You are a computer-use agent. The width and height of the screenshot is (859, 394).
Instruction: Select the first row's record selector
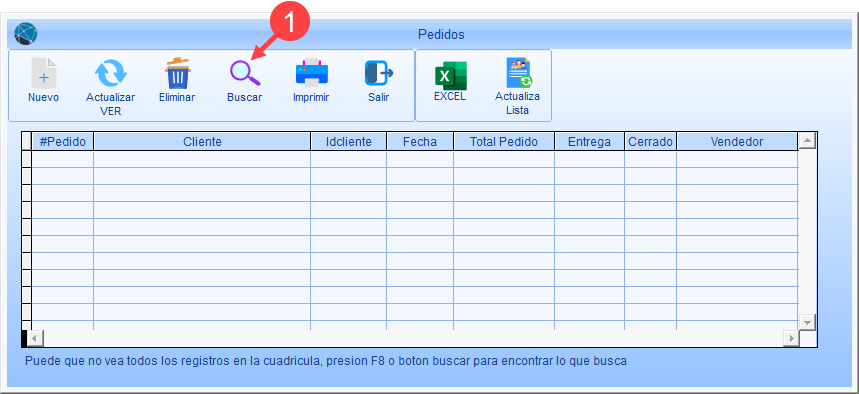click(26, 159)
